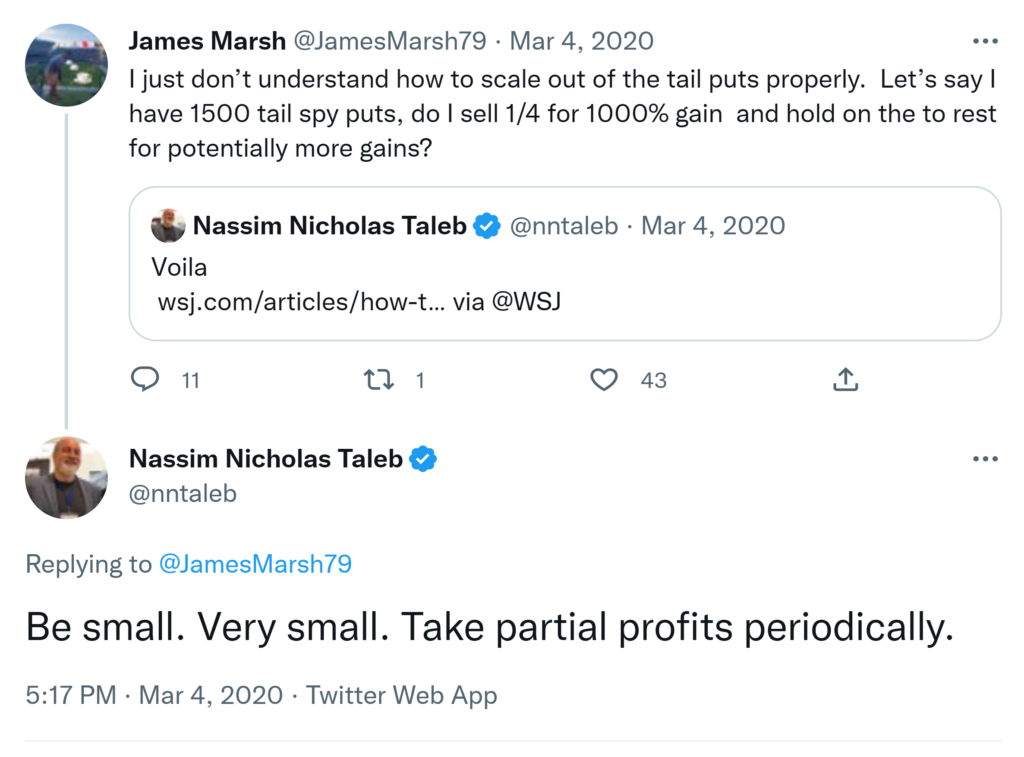
Task: Click verified badge beside Taleb's reply name
Action: point(424,459)
